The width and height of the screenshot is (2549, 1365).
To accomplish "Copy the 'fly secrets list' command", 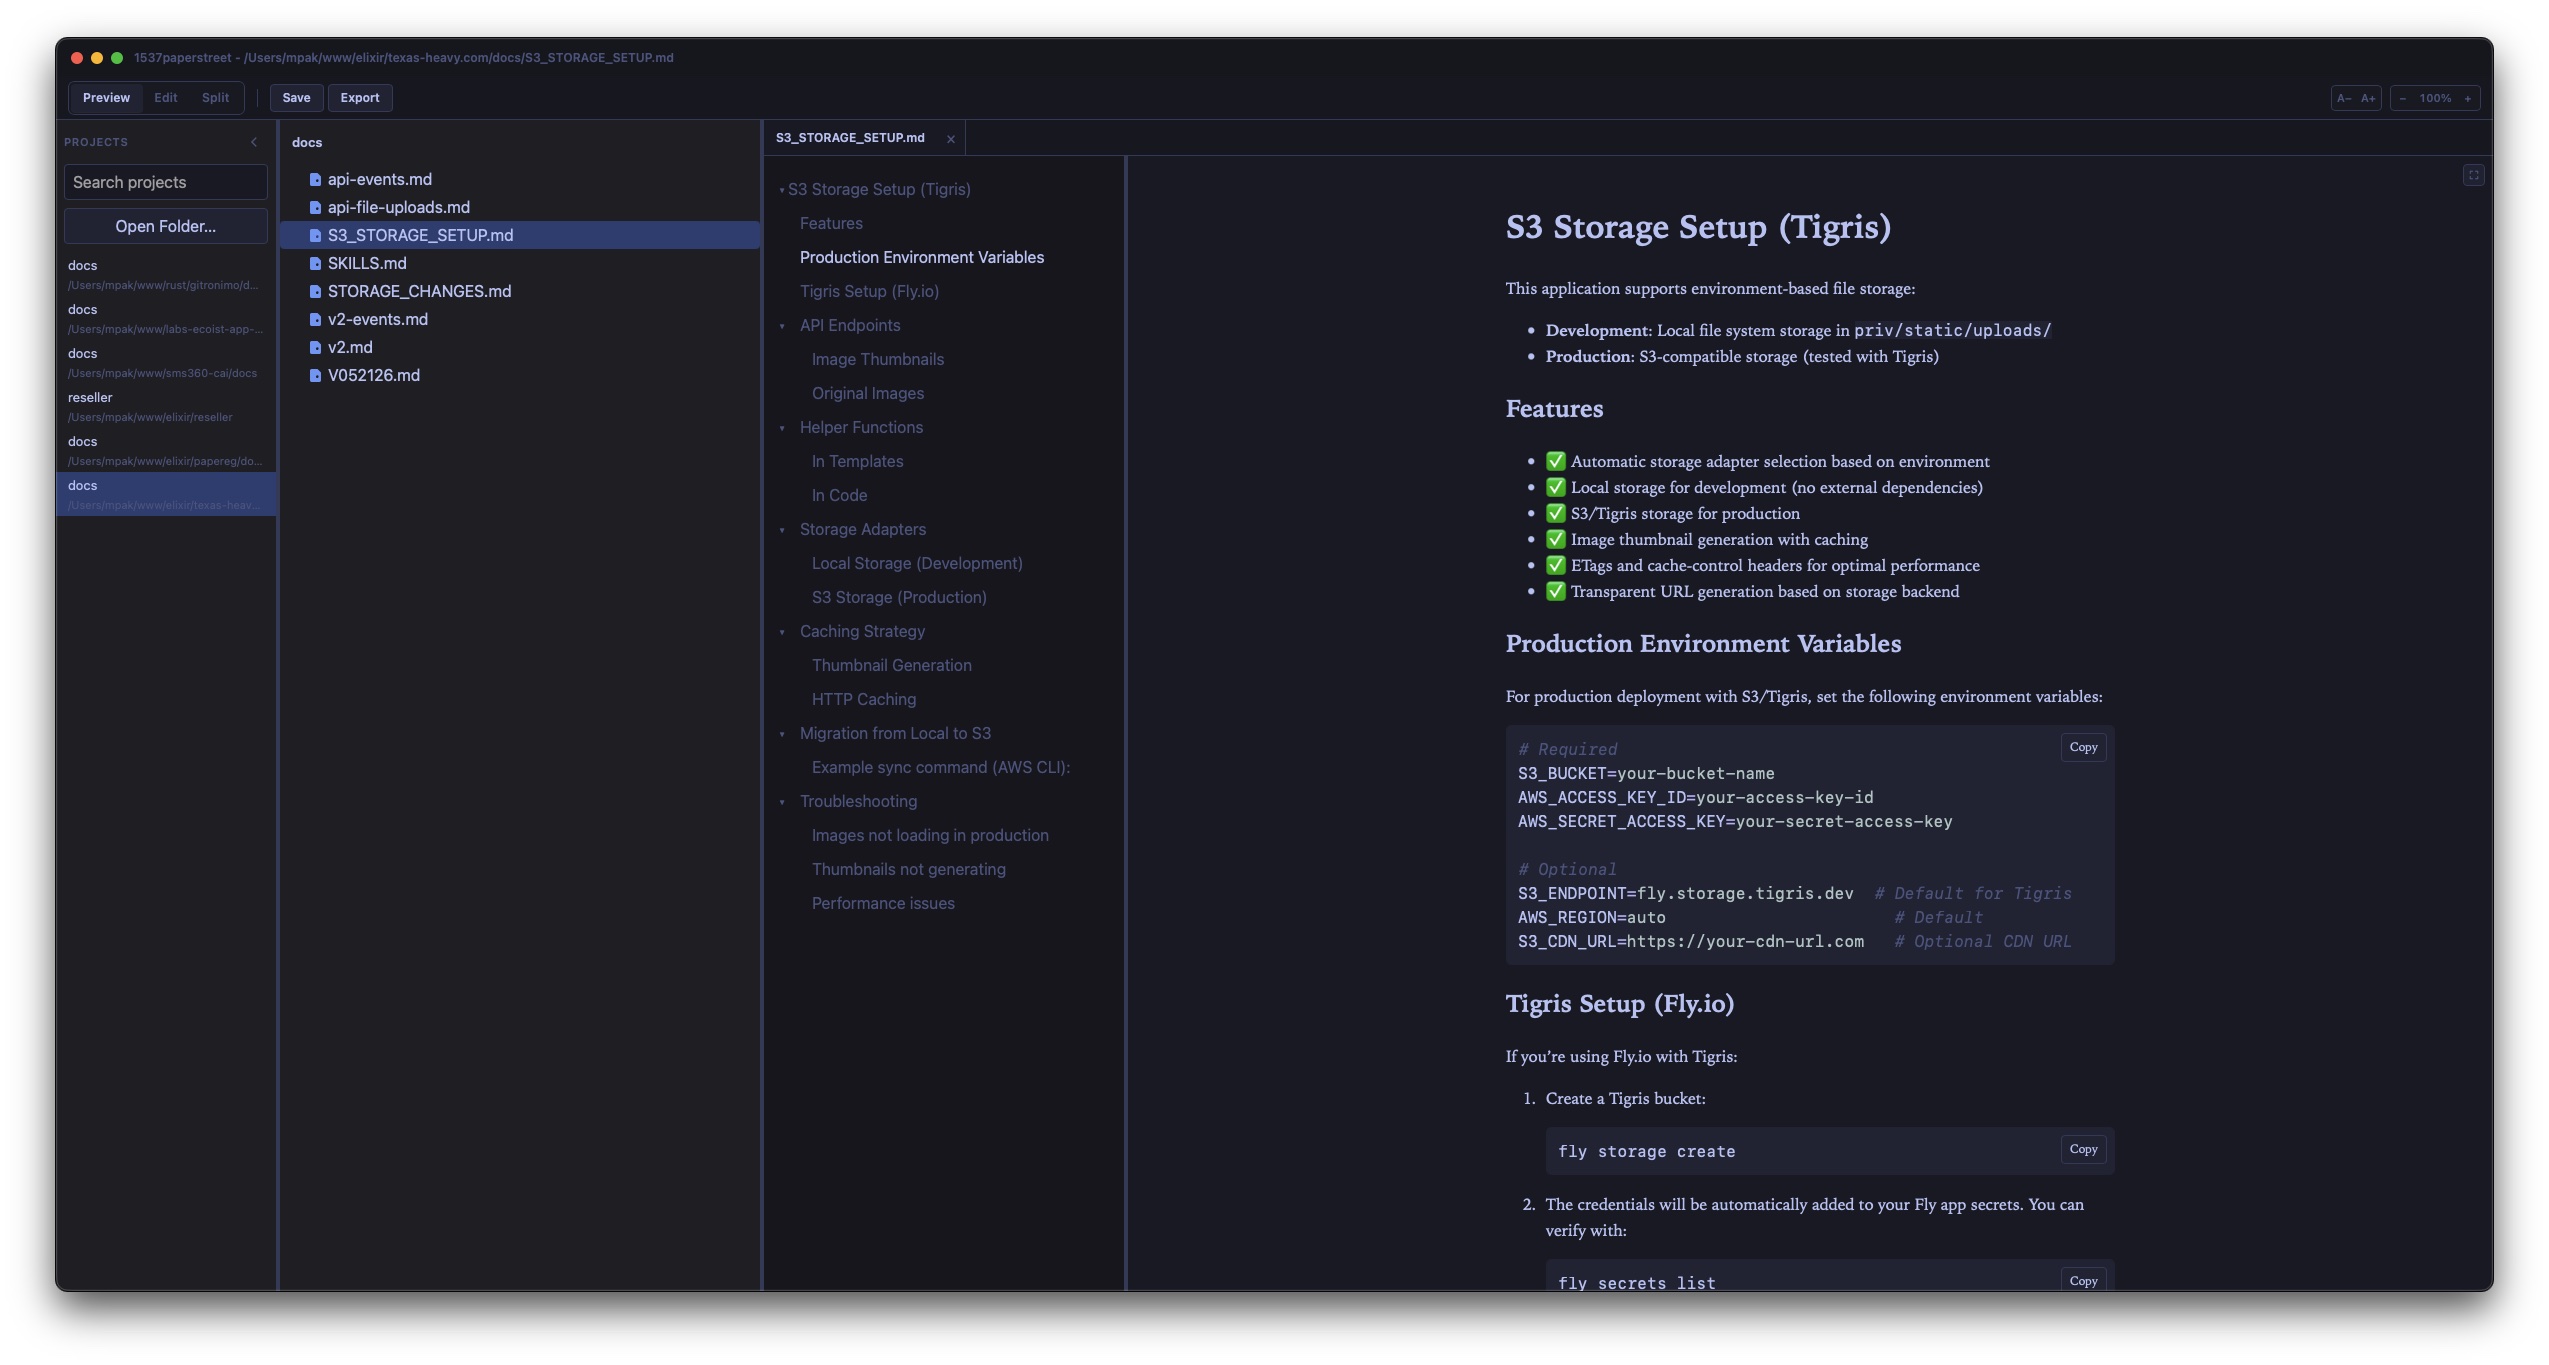I will [2083, 1281].
